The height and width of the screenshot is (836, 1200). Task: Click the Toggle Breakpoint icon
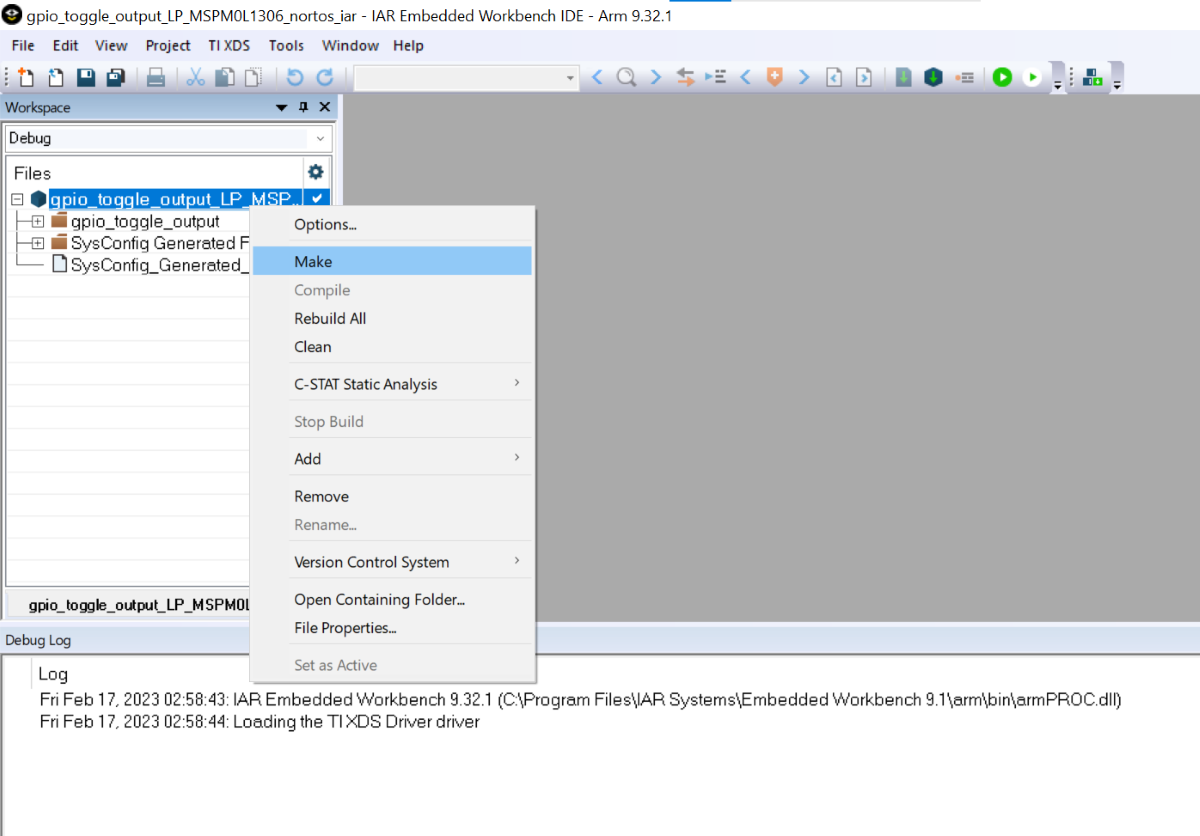coord(964,77)
